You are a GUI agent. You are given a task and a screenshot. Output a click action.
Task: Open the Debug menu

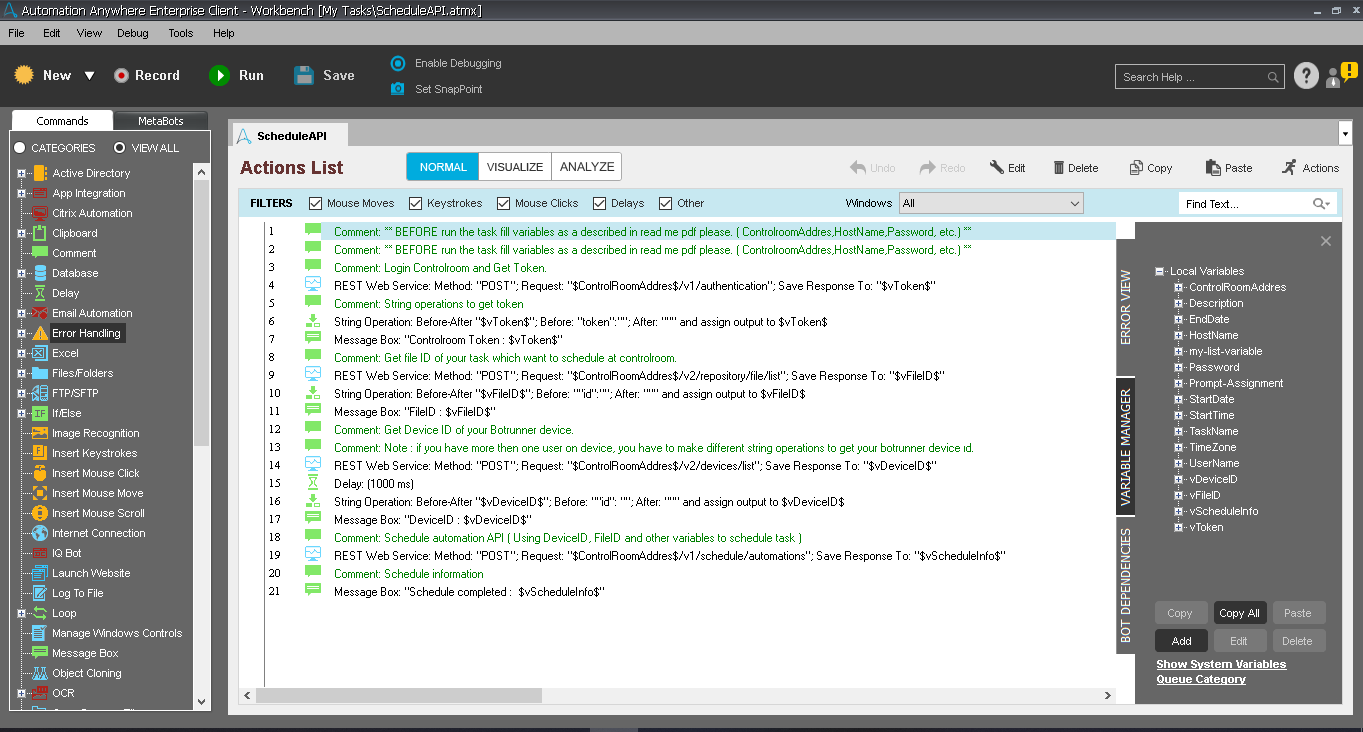[133, 33]
